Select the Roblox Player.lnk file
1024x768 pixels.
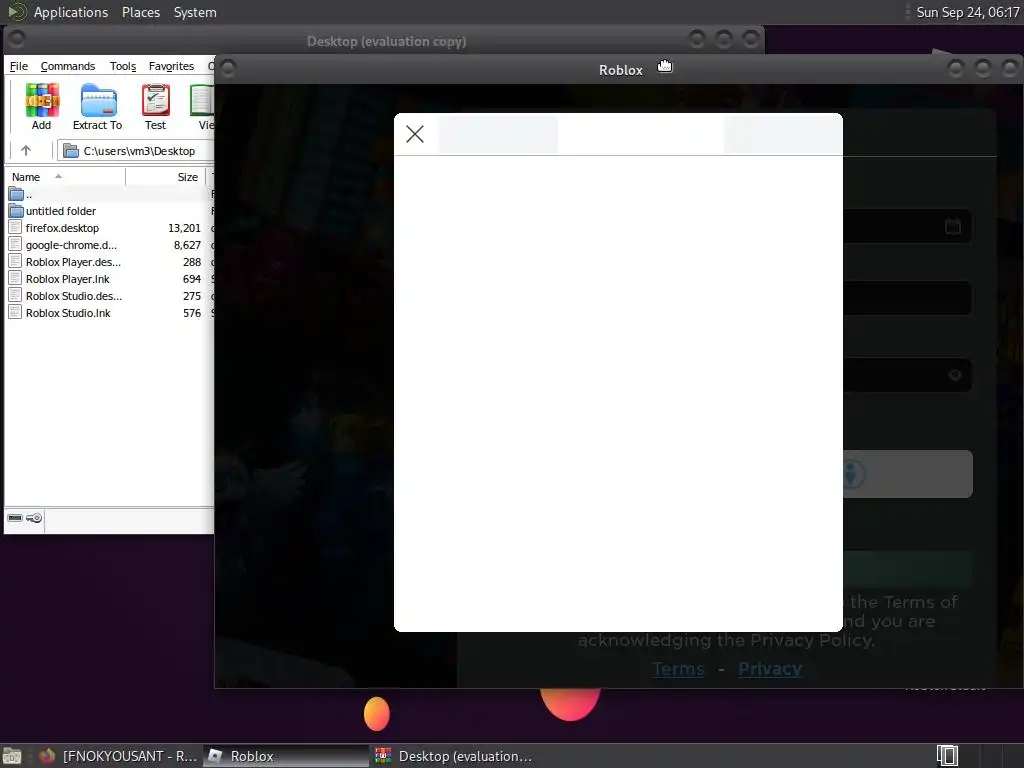point(110,279)
